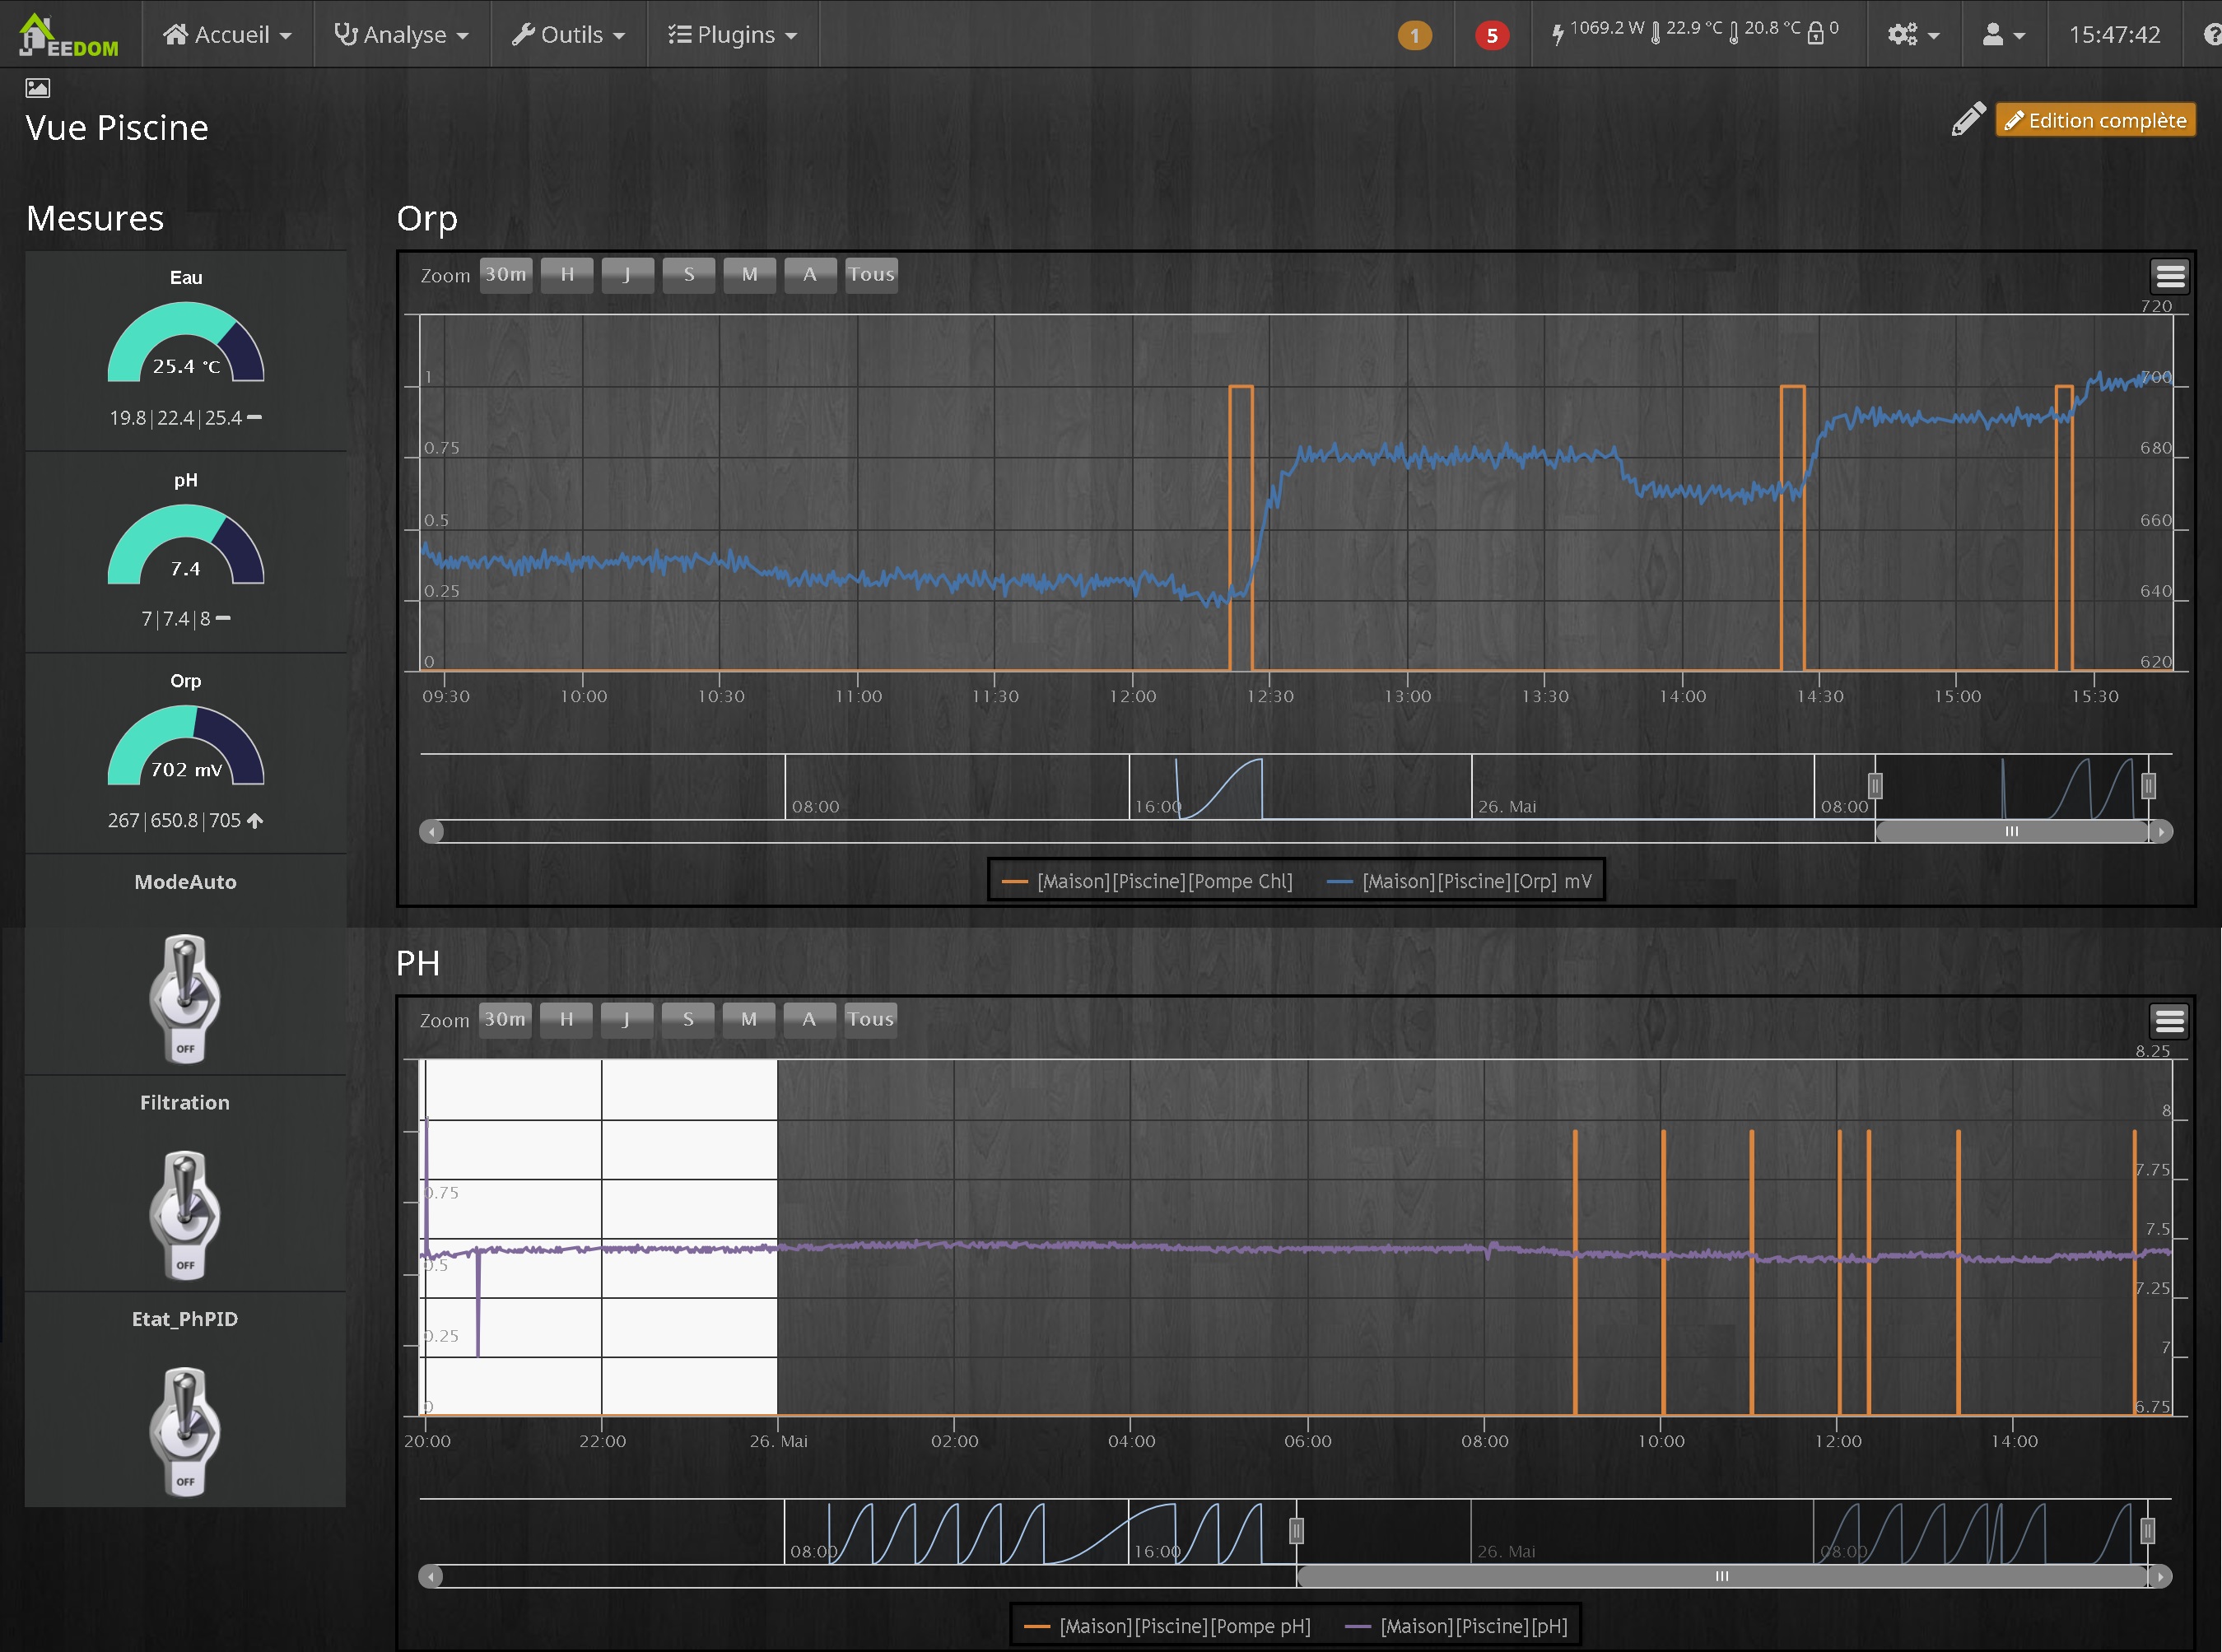Click the Edition complète button
This screenshot has height=1652, width=2222.
(2095, 120)
